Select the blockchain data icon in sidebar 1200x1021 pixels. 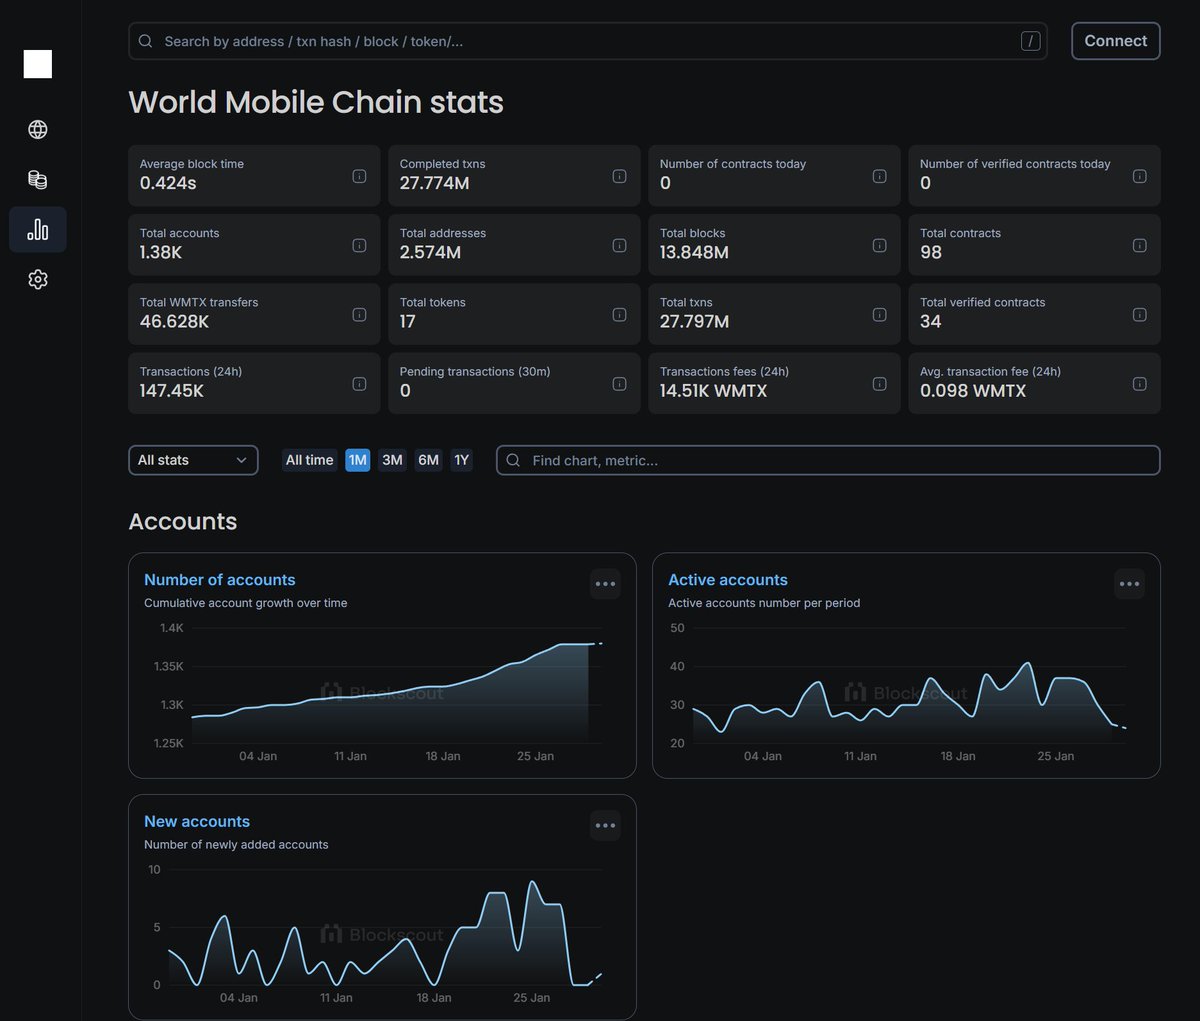(37, 179)
